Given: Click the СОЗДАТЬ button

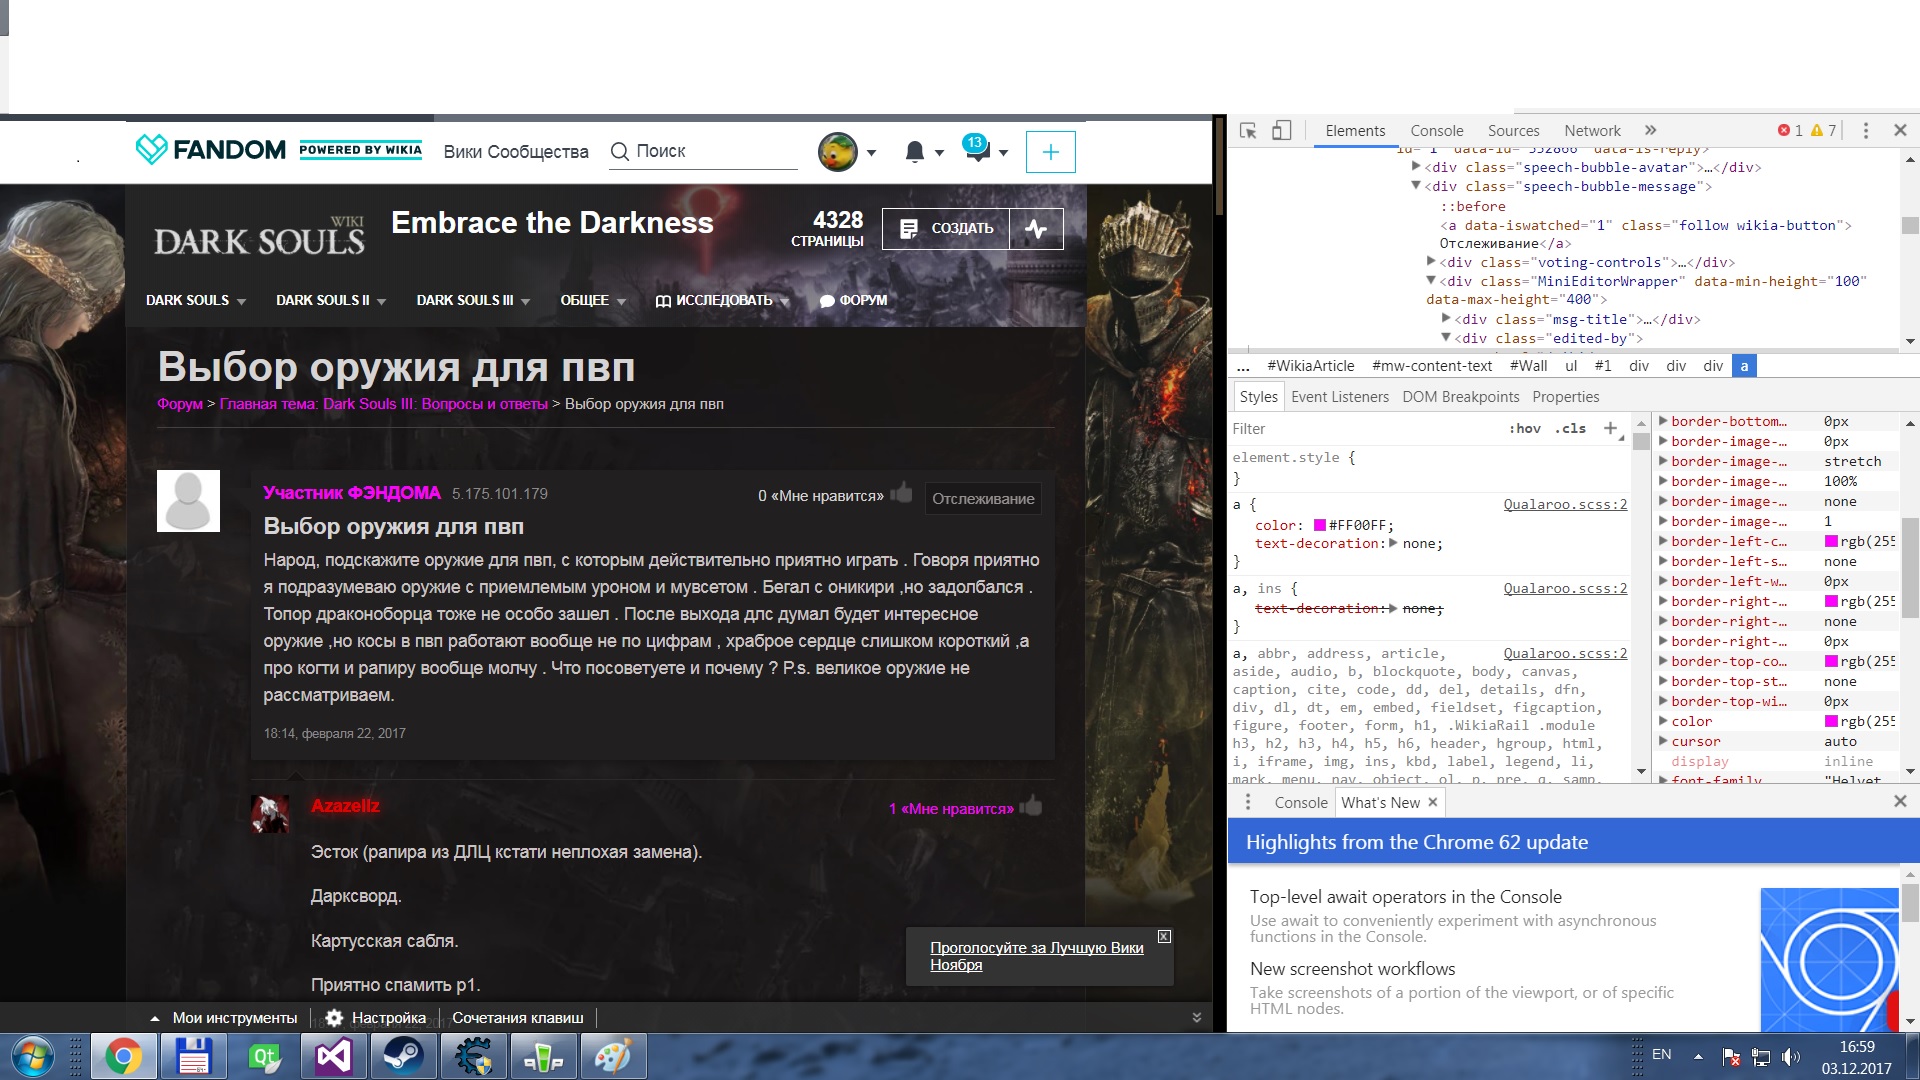Looking at the screenshot, I should [x=946, y=229].
